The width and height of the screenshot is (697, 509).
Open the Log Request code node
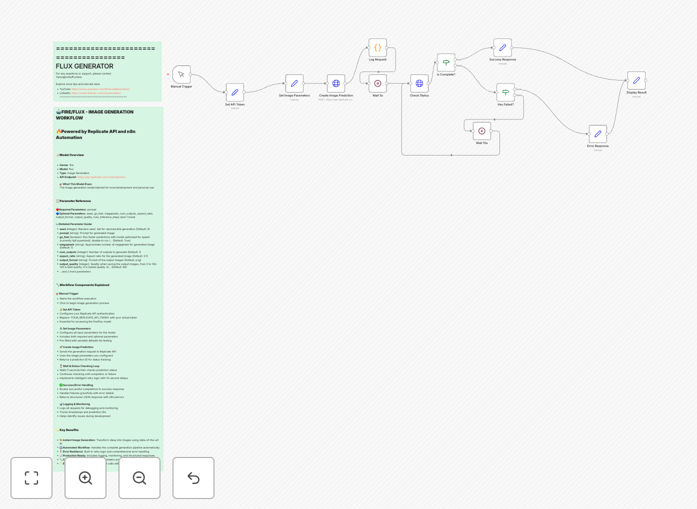pos(377,48)
